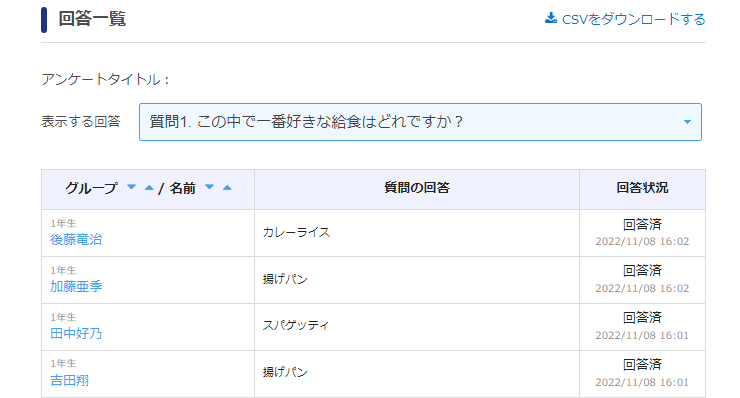740x398 pixels.
Task: Open respondent 田中好乃
Action: pyautogui.click(x=76, y=333)
